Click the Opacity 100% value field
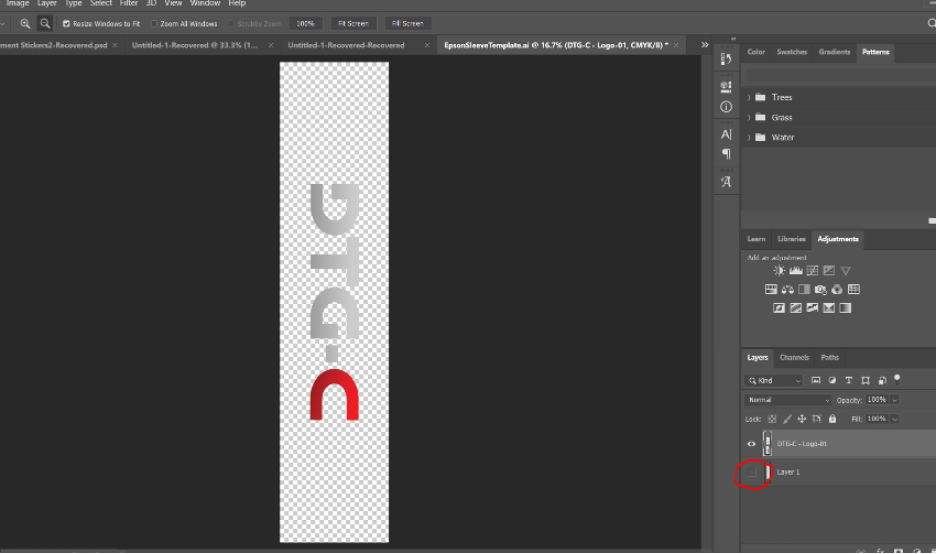 point(876,400)
